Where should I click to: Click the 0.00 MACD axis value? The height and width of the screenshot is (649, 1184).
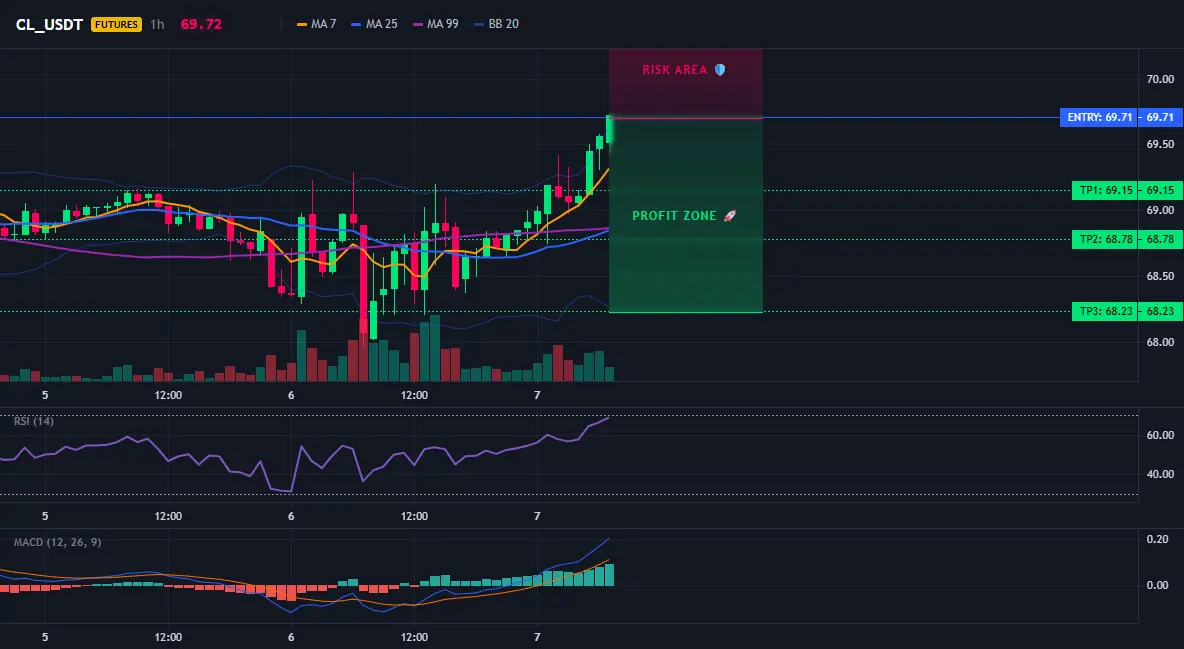(x=1157, y=585)
